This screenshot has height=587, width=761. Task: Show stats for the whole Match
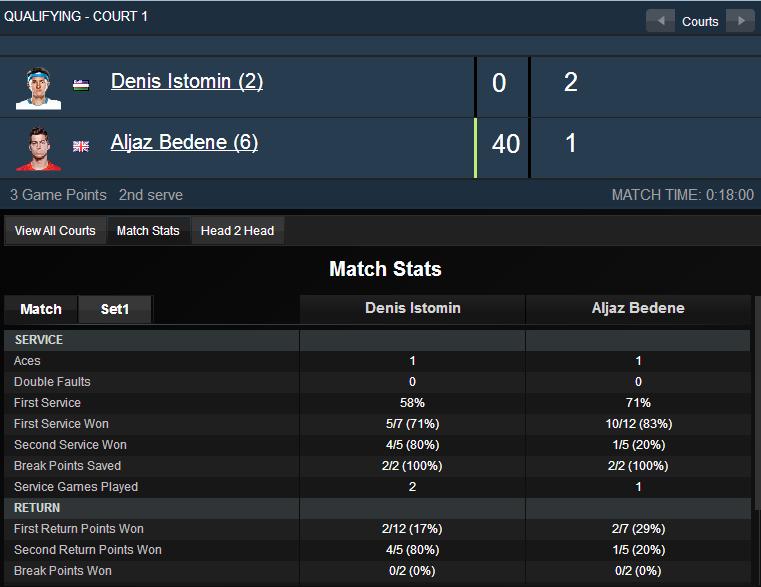click(41, 309)
